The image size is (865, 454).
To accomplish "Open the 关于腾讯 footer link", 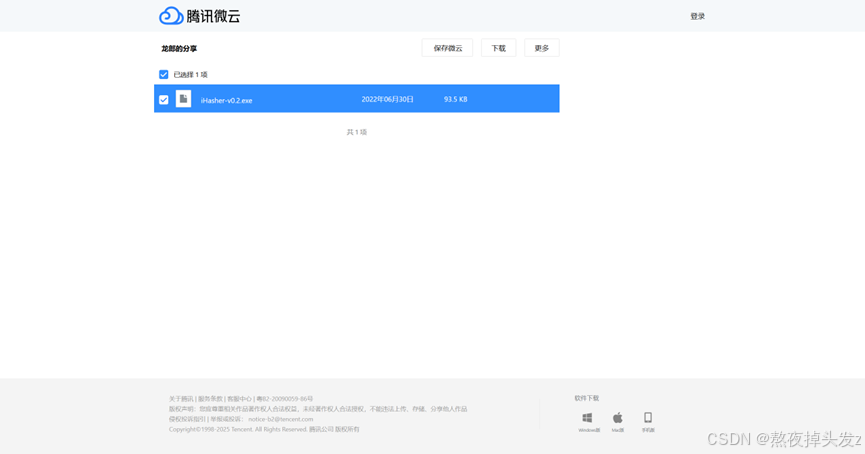I will coord(181,399).
